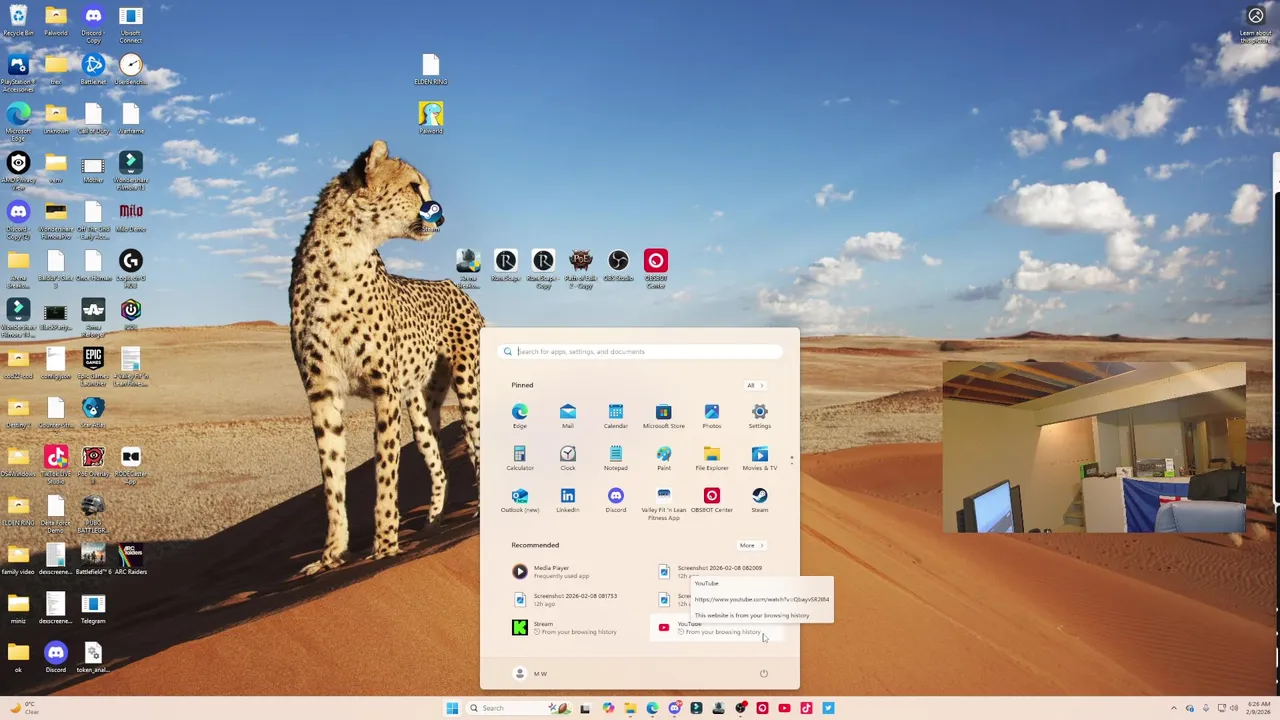The width and height of the screenshot is (1280, 720).
Task: Launch Paint from the Start menu
Action: pyautogui.click(x=663, y=458)
